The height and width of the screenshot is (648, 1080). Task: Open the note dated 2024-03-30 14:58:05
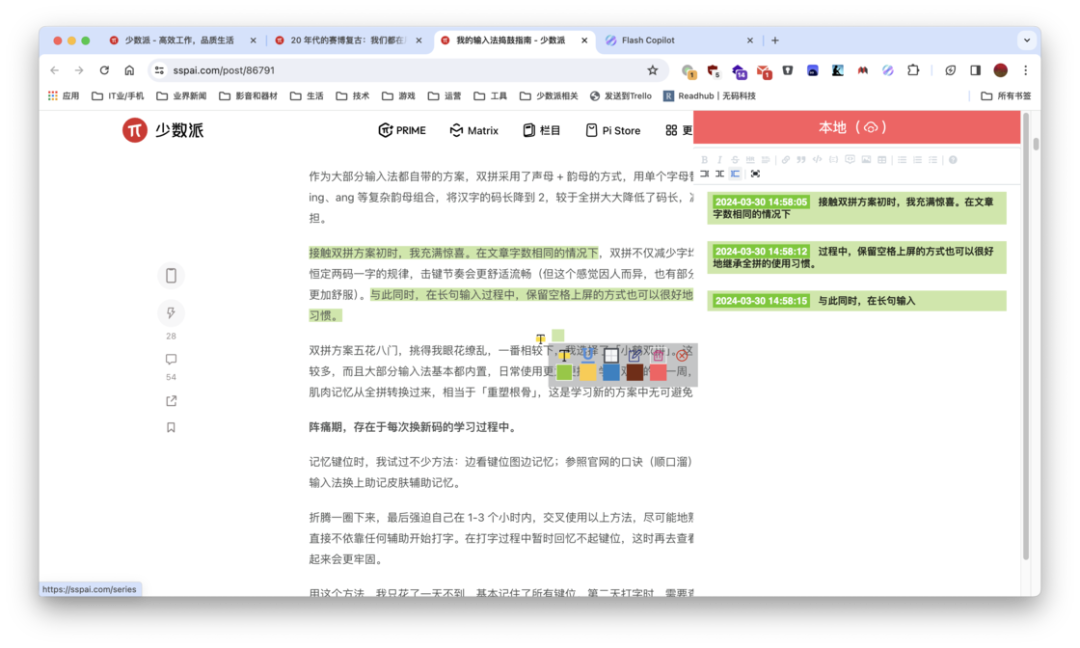click(x=856, y=208)
